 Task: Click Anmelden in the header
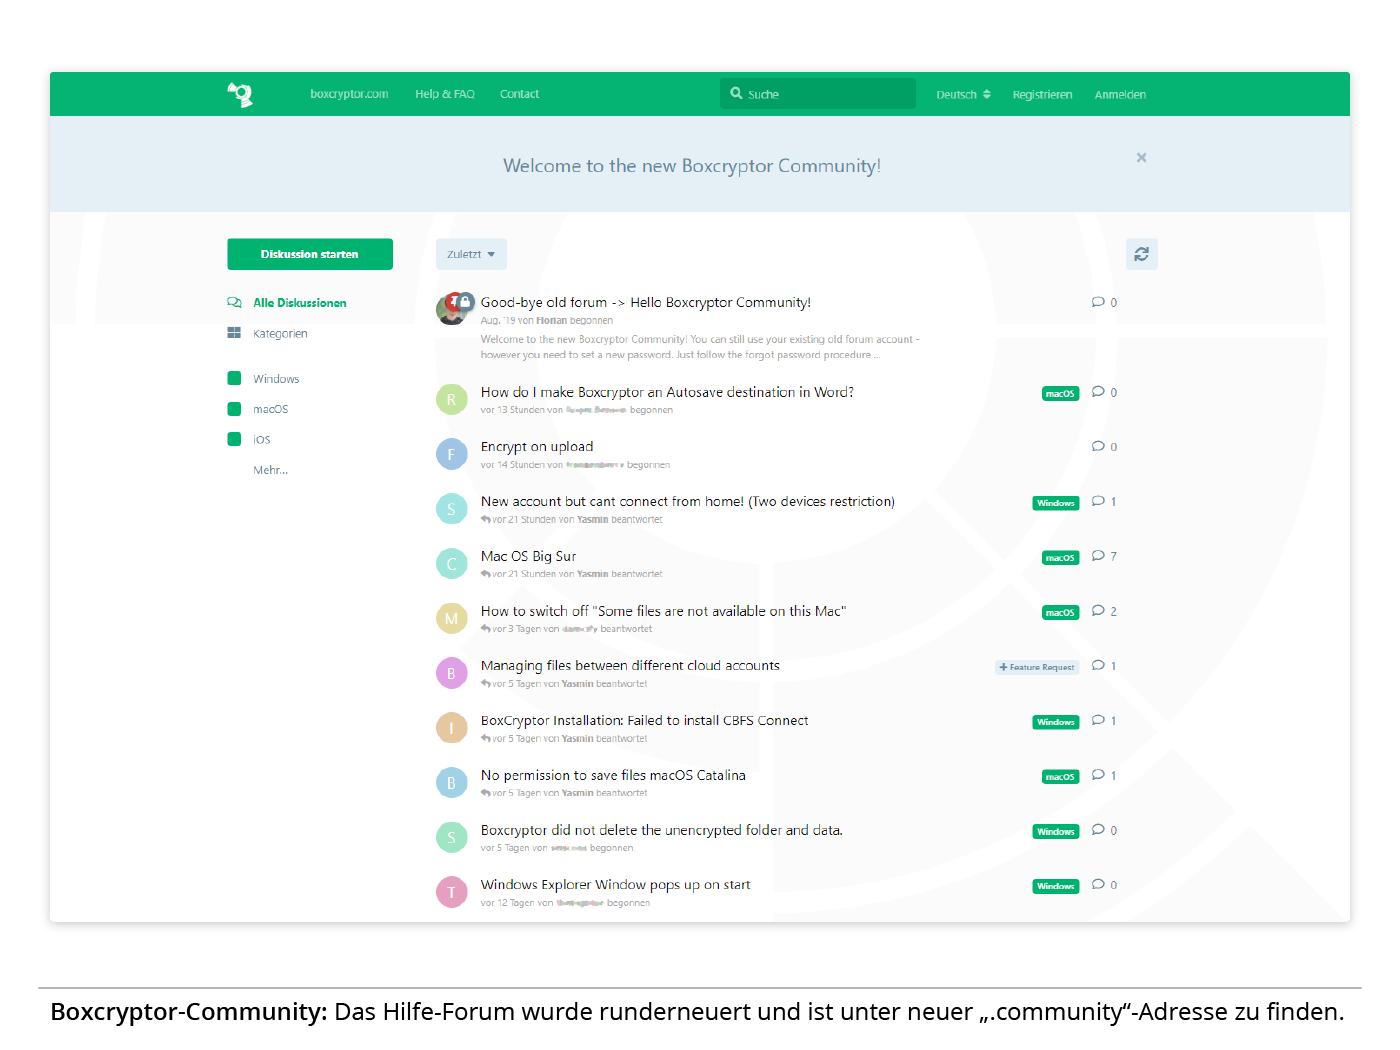1120,95
